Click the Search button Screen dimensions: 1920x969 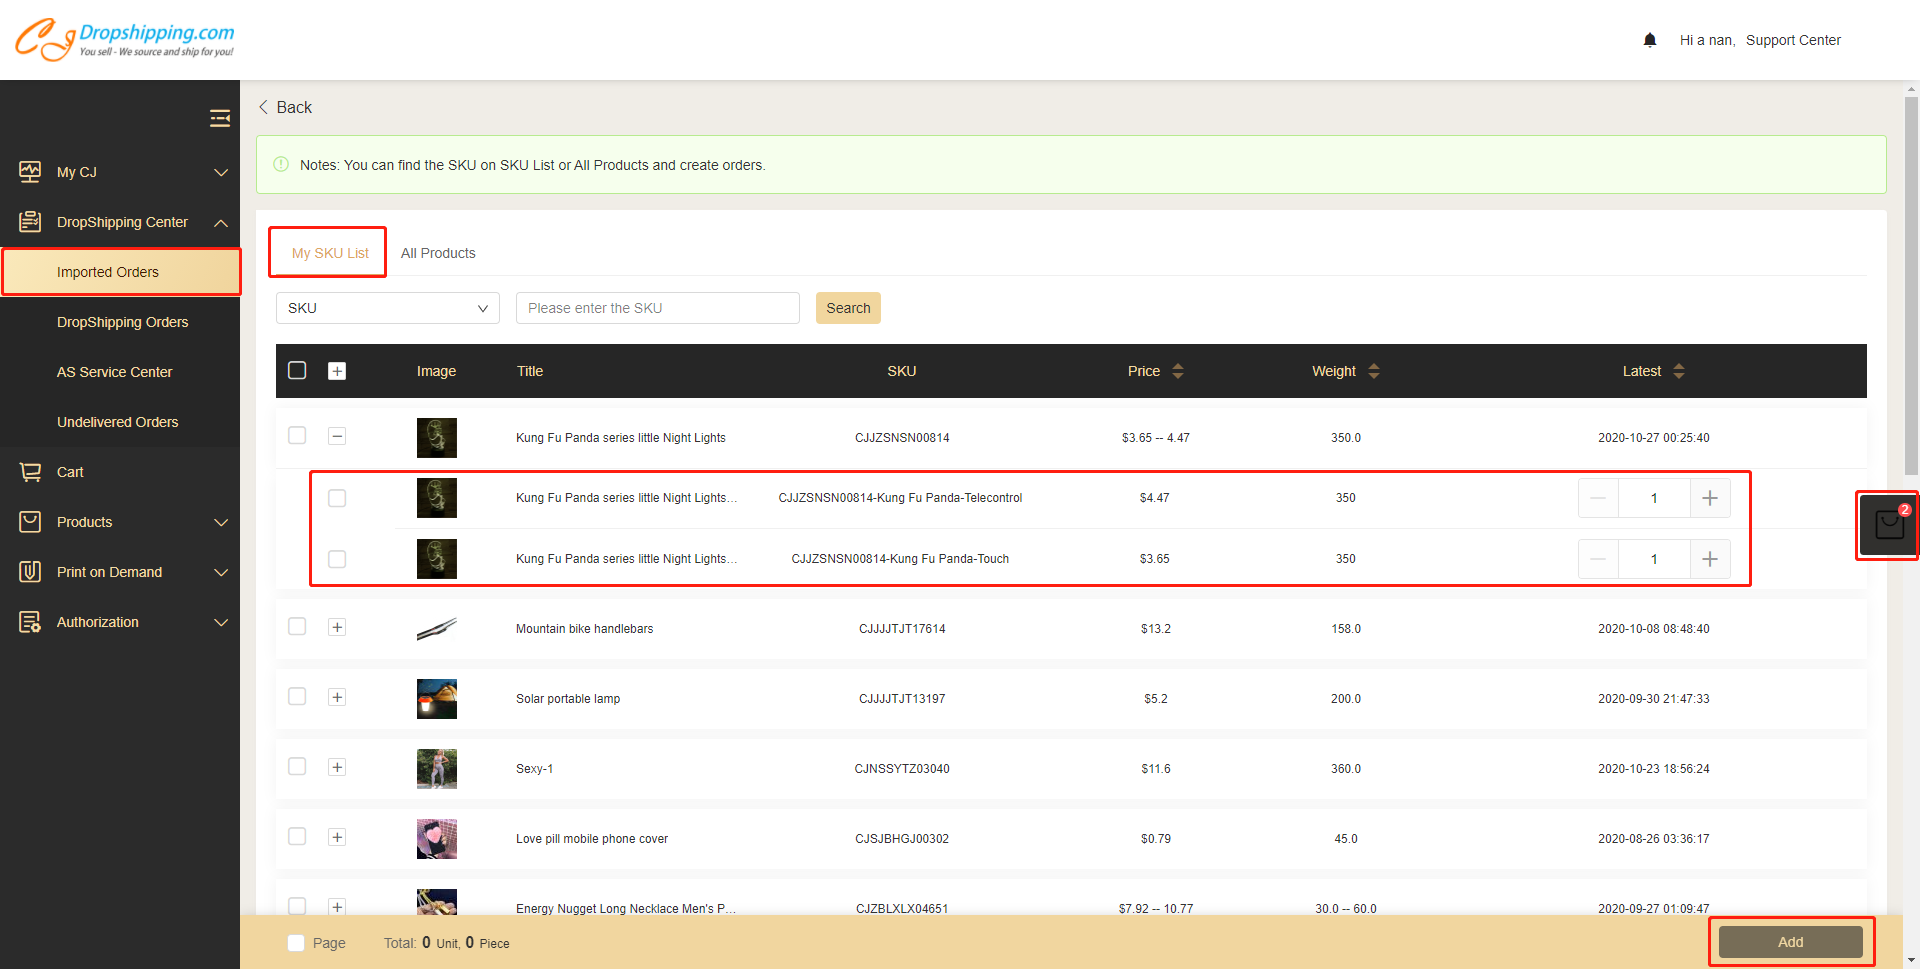848,308
